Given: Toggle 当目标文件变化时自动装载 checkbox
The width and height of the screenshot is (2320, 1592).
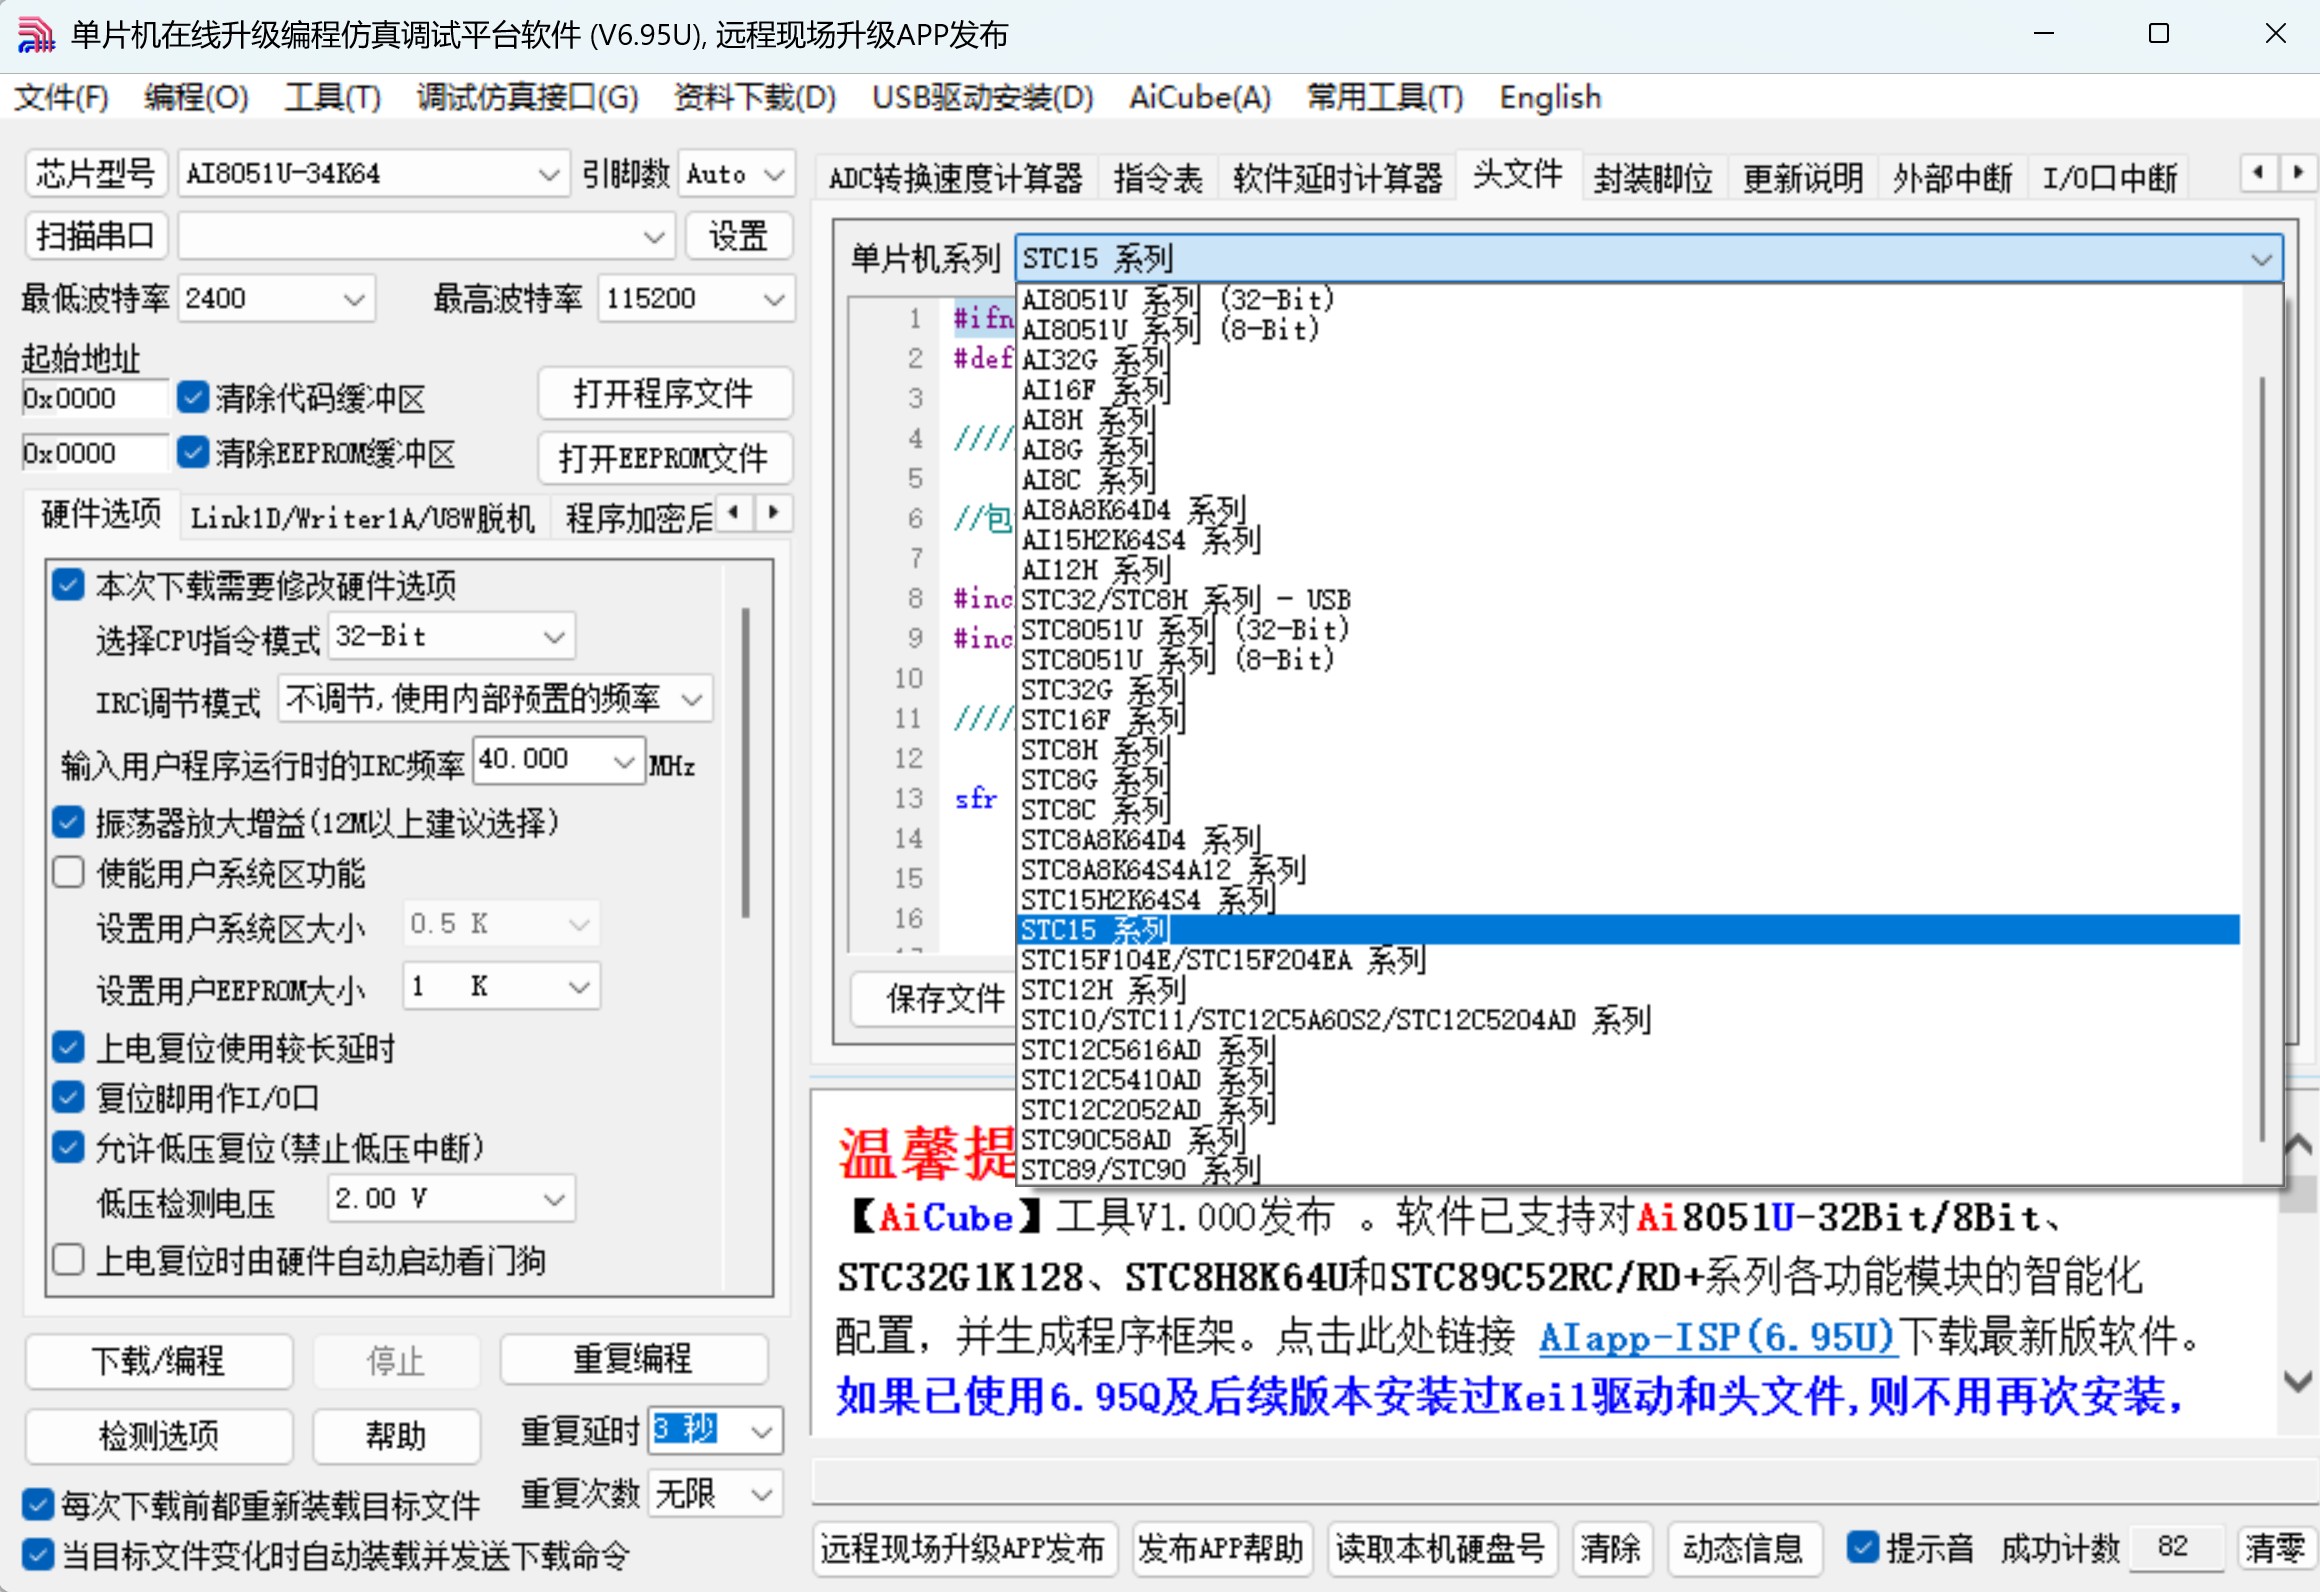Looking at the screenshot, I should point(38,1554).
